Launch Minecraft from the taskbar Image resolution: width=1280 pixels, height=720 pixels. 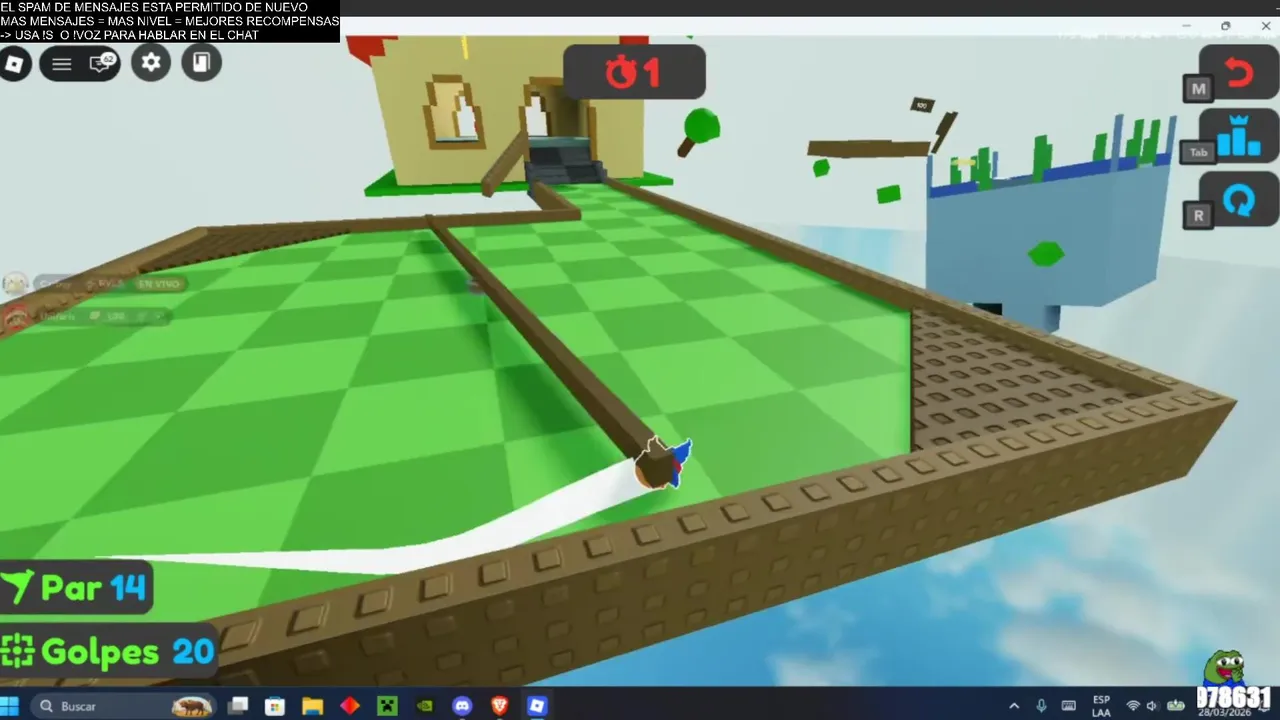coord(387,706)
